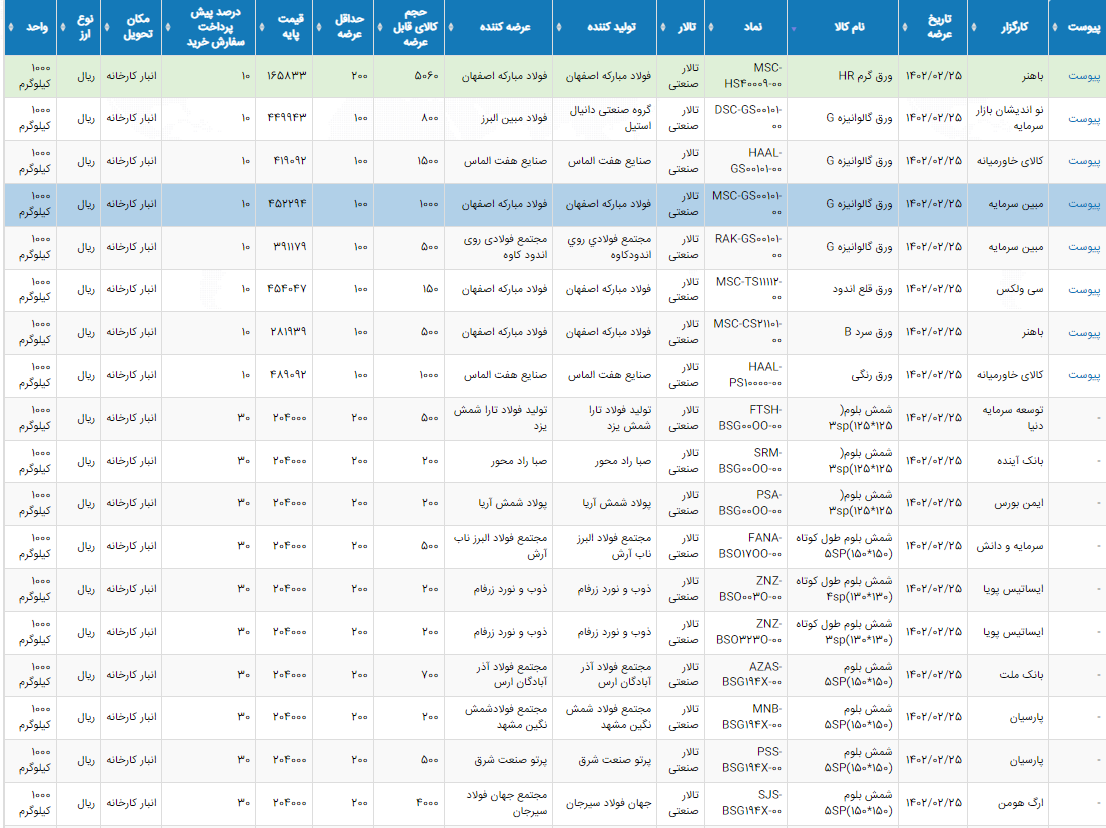The image size is (1106, 828).
Task: Open پیوست link for HAAL-PS ورق رنگی row
Action: [x=1083, y=375]
